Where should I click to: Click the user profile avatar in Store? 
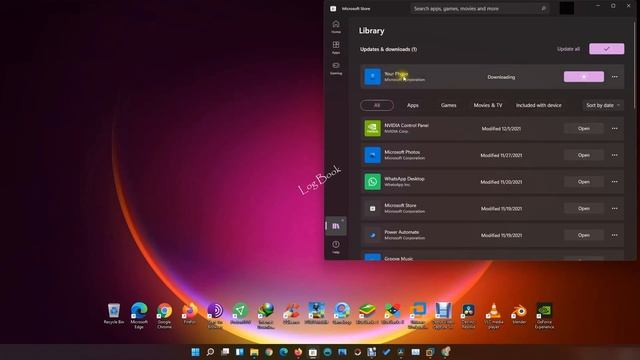[x=567, y=8]
